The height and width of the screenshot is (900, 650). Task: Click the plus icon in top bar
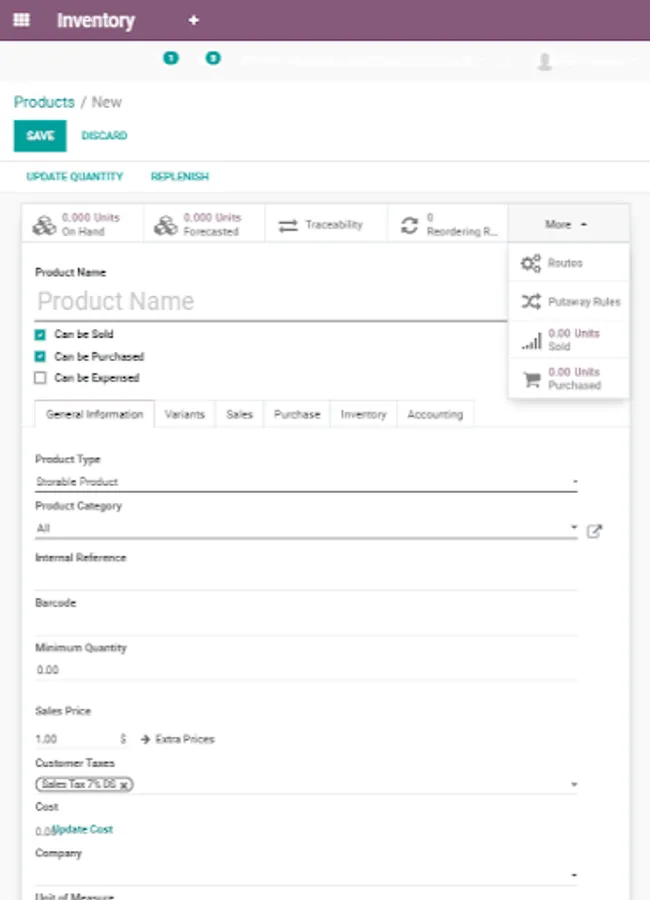[194, 20]
